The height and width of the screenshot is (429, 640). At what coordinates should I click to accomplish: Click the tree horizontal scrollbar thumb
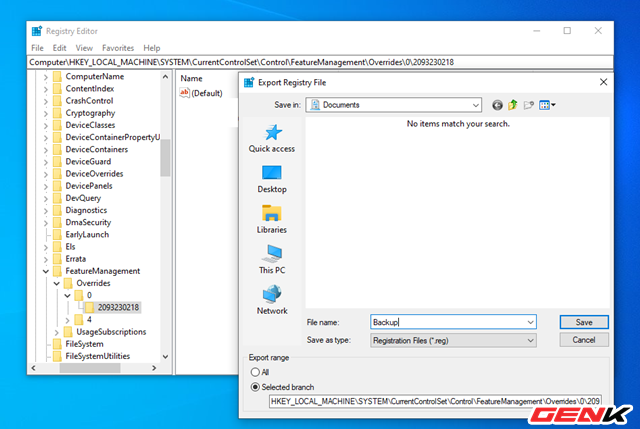coord(90,368)
